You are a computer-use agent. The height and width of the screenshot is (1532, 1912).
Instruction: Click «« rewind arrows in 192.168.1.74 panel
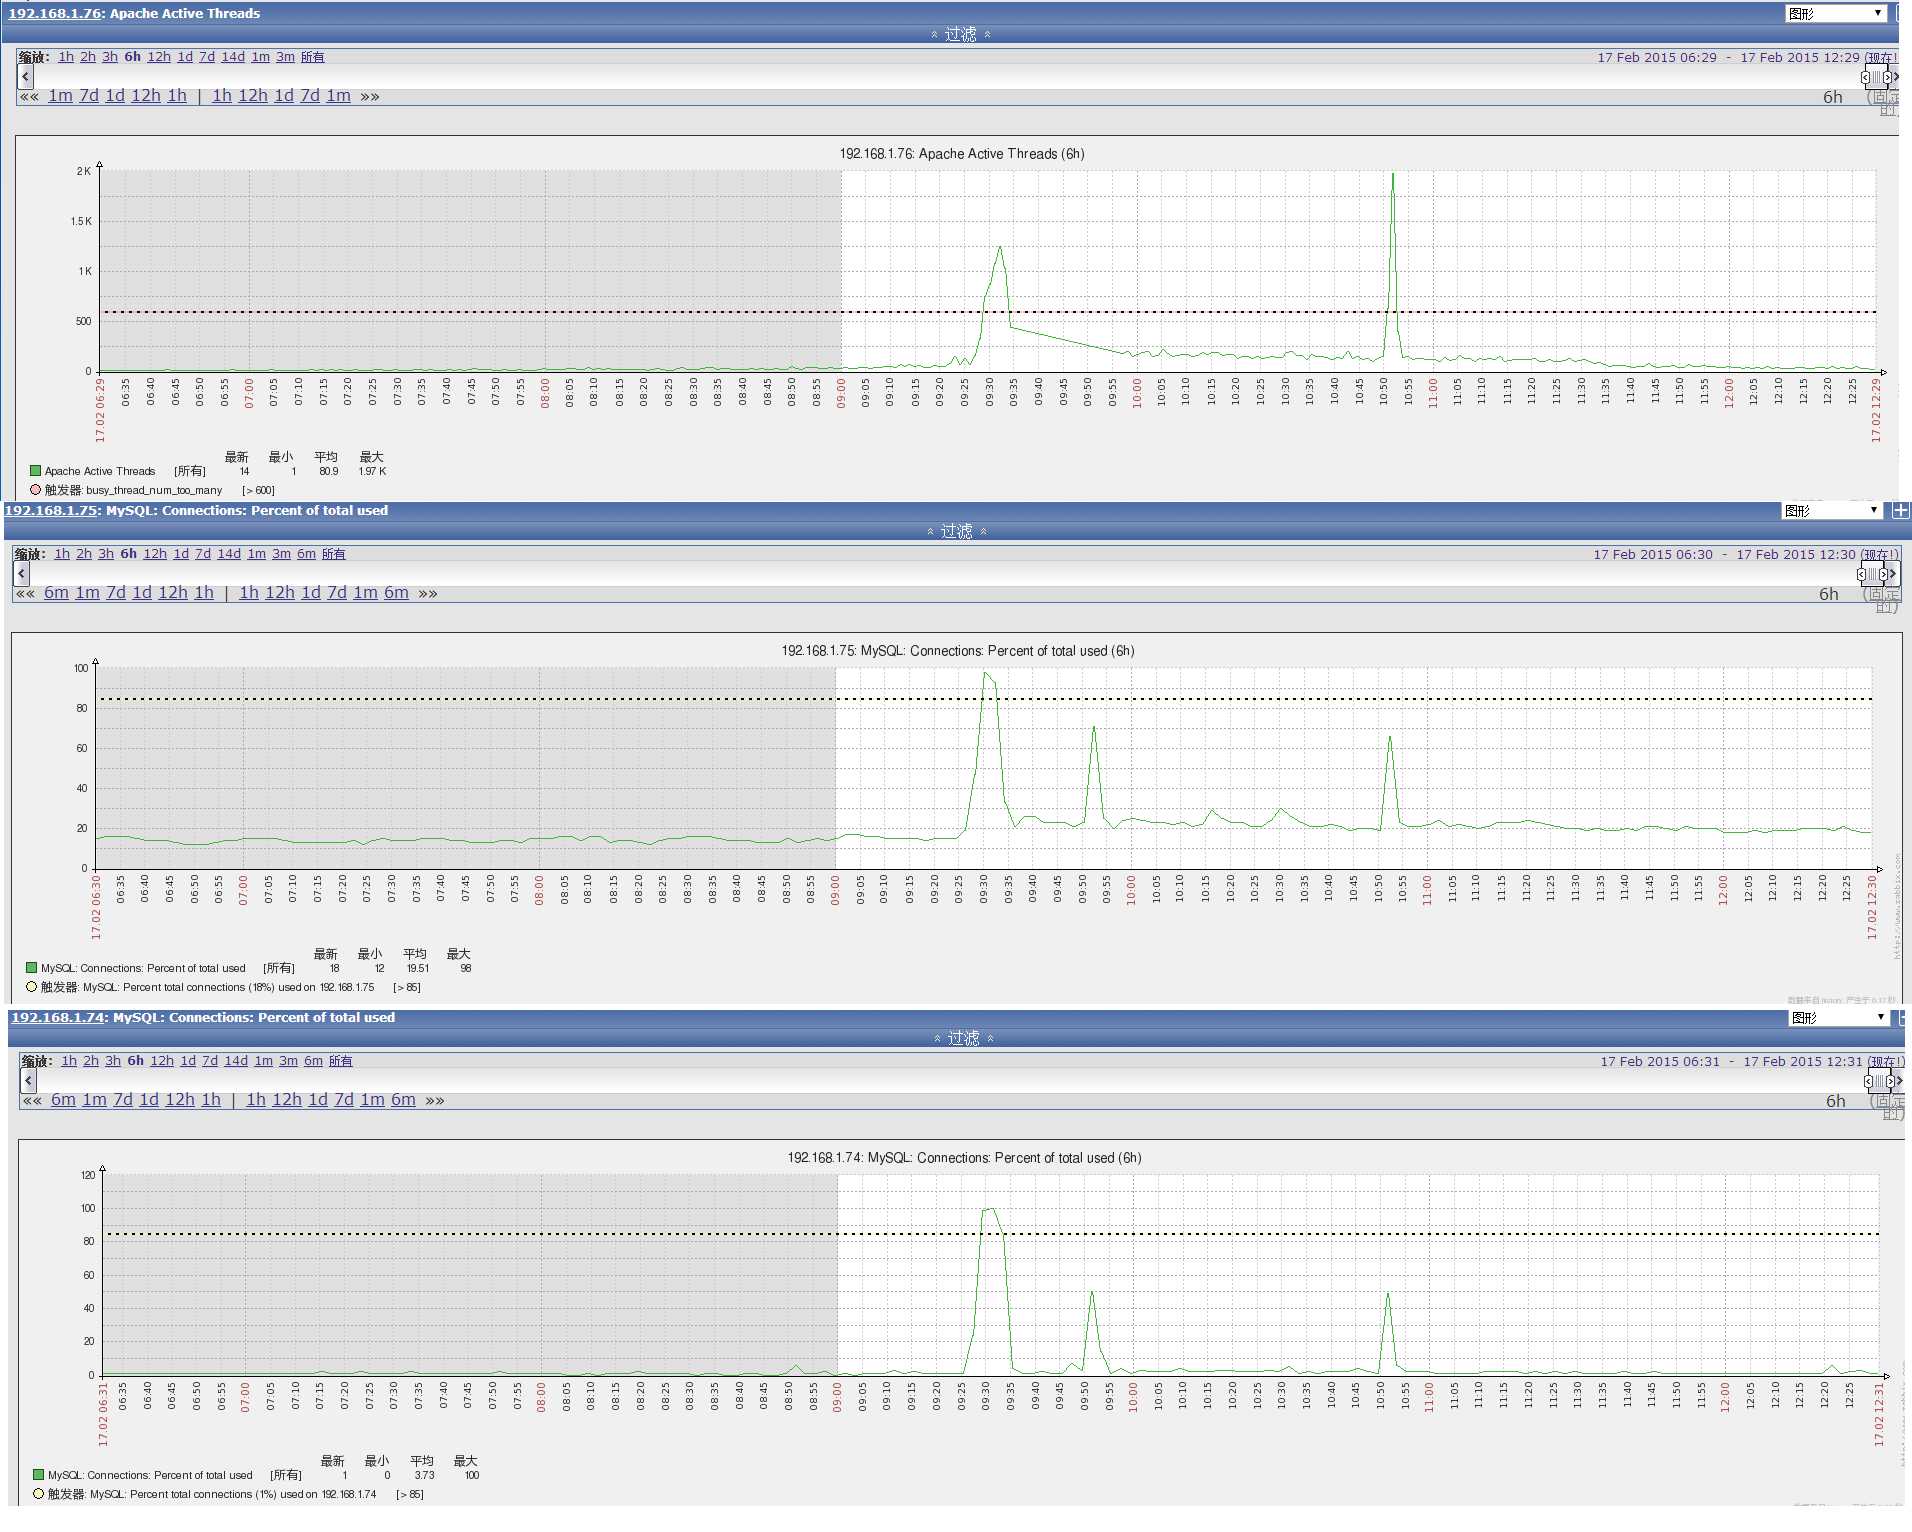tap(32, 1101)
